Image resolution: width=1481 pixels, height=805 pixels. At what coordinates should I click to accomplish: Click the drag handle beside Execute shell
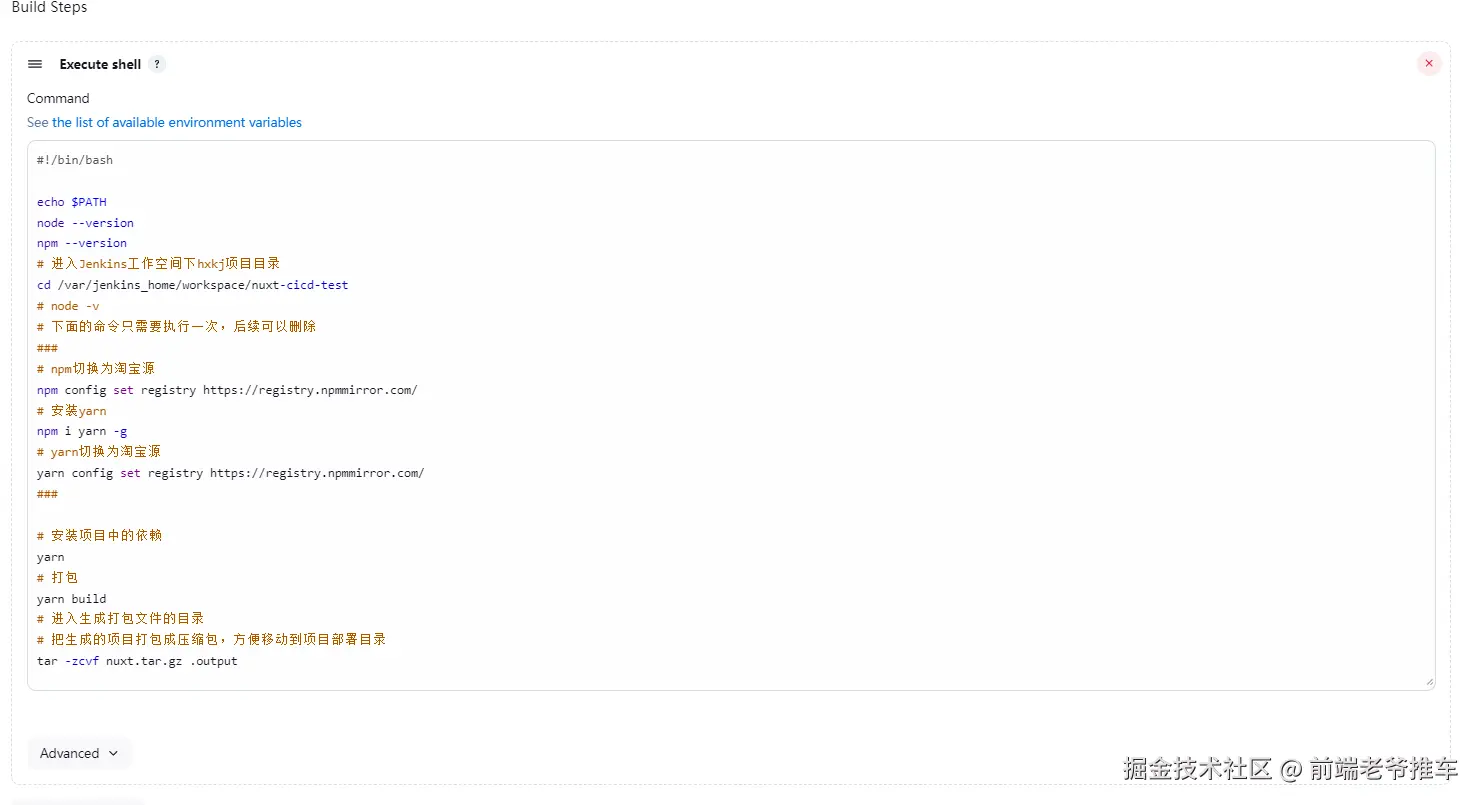(35, 64)
